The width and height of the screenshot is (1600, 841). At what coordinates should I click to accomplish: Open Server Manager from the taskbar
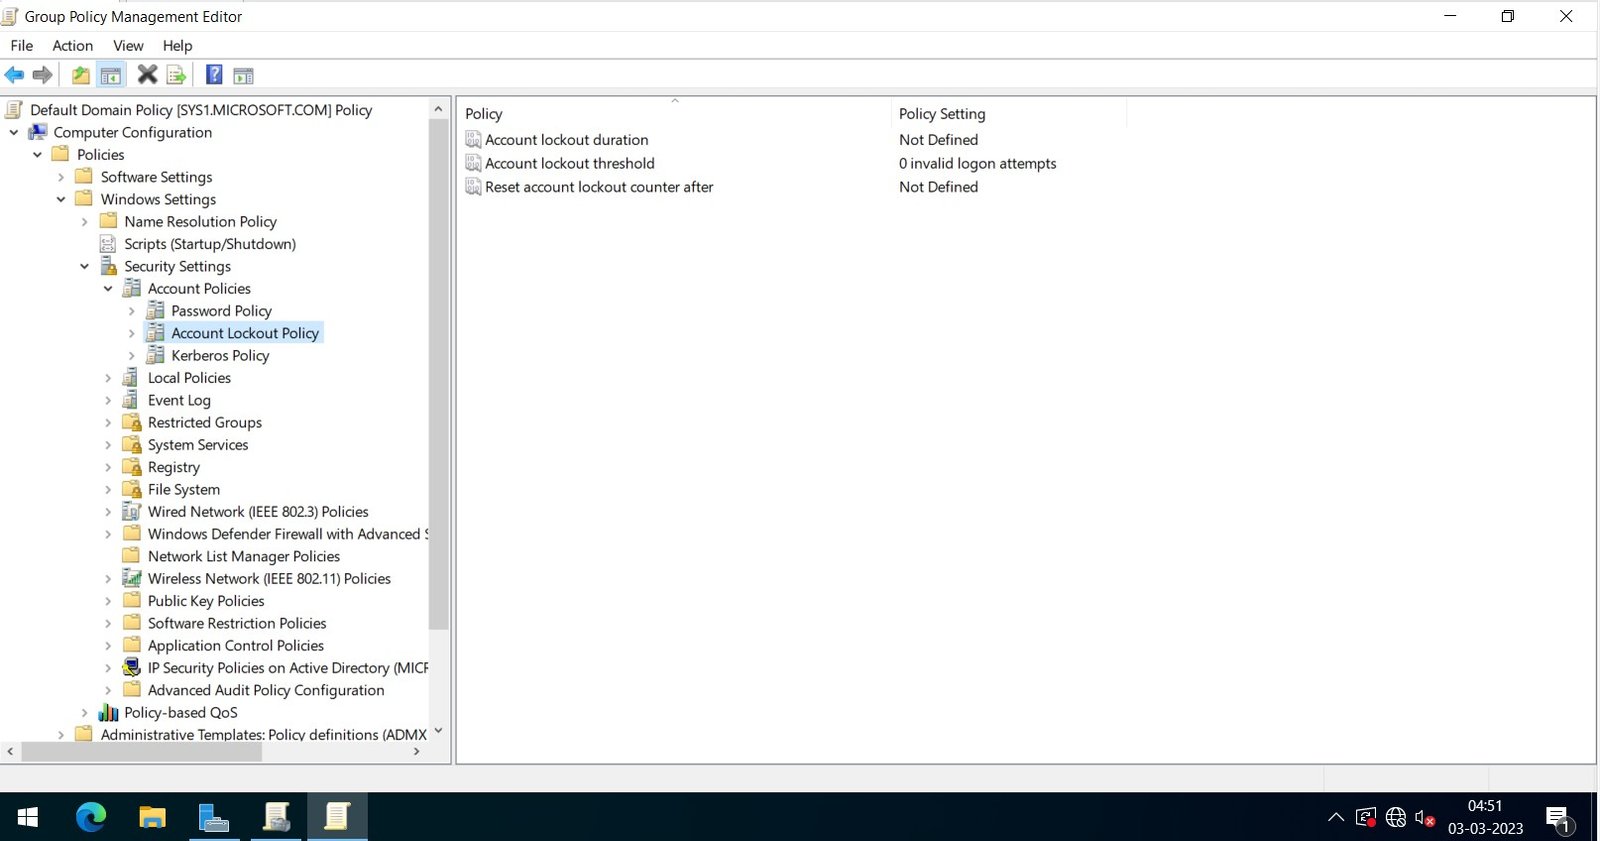tap(214, 817)
